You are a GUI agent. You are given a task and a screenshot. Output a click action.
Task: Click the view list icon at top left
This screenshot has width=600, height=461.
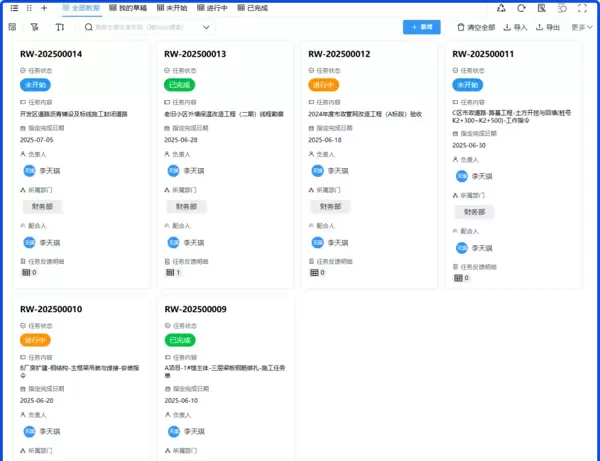point(14,7)
